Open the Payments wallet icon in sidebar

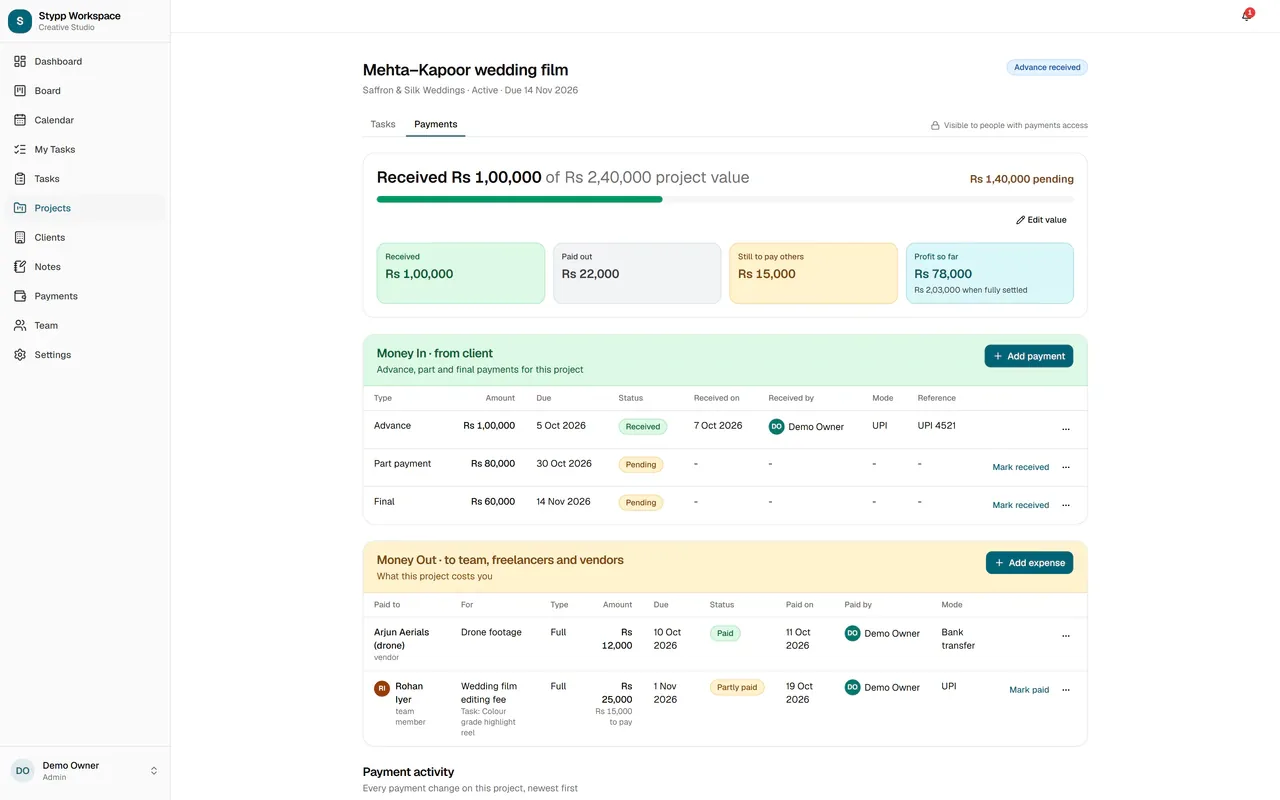pyautogui.click(x=20, y=296)
